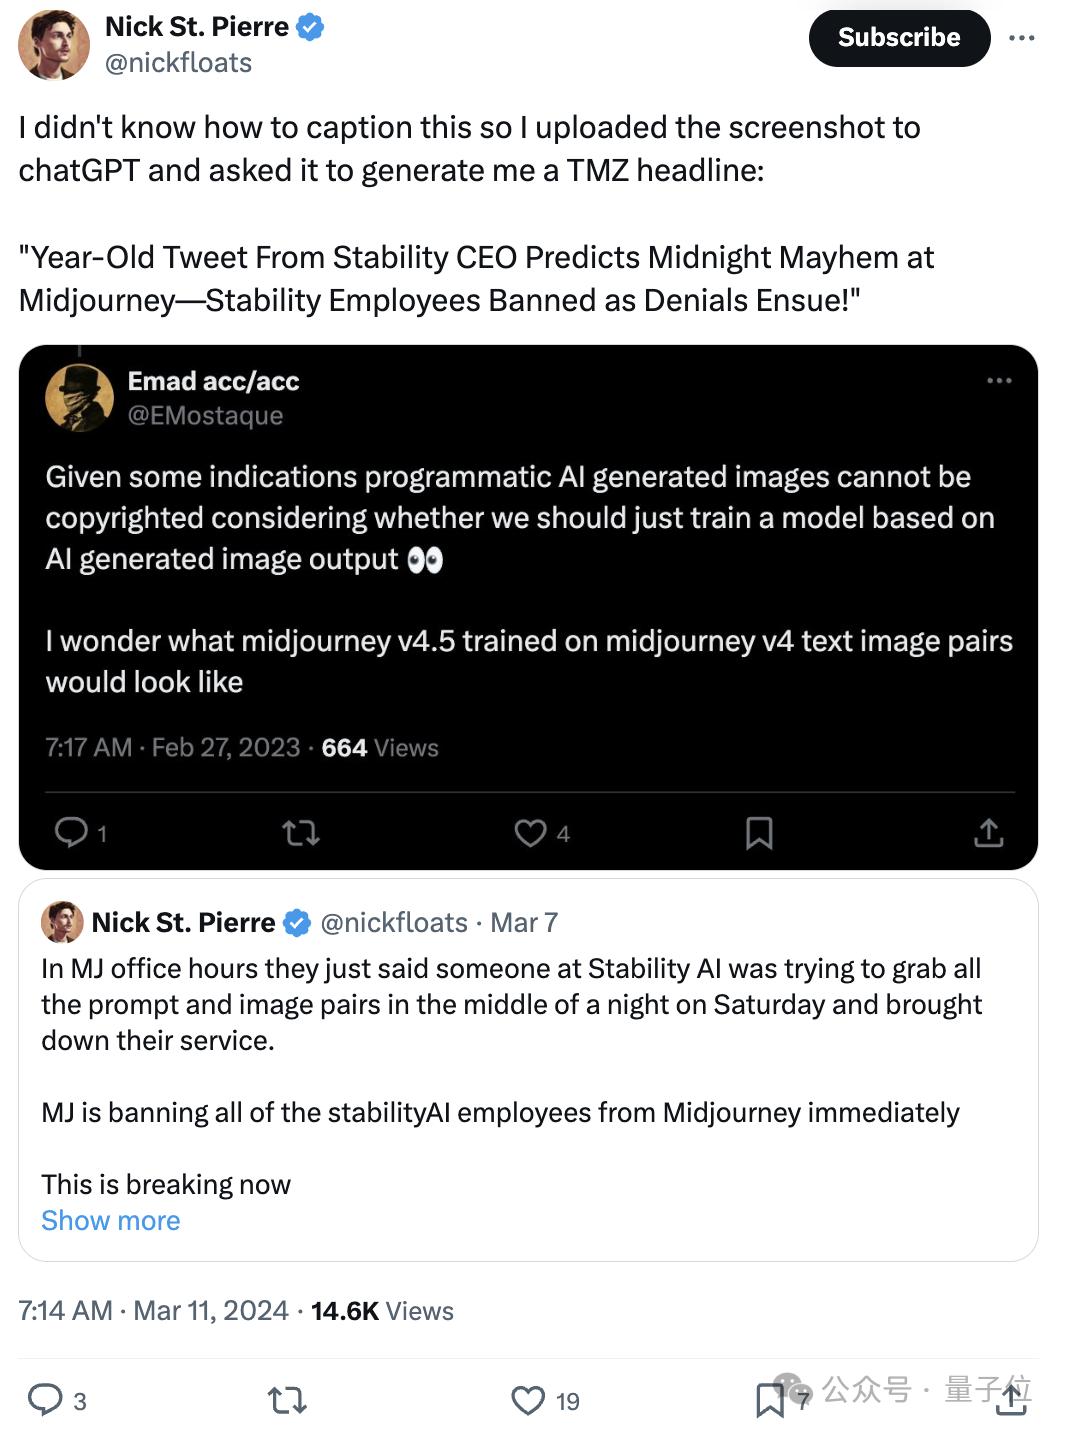Click the share icon in Emad's tweet
The image size is (1066, 1432).
[988, 832]
